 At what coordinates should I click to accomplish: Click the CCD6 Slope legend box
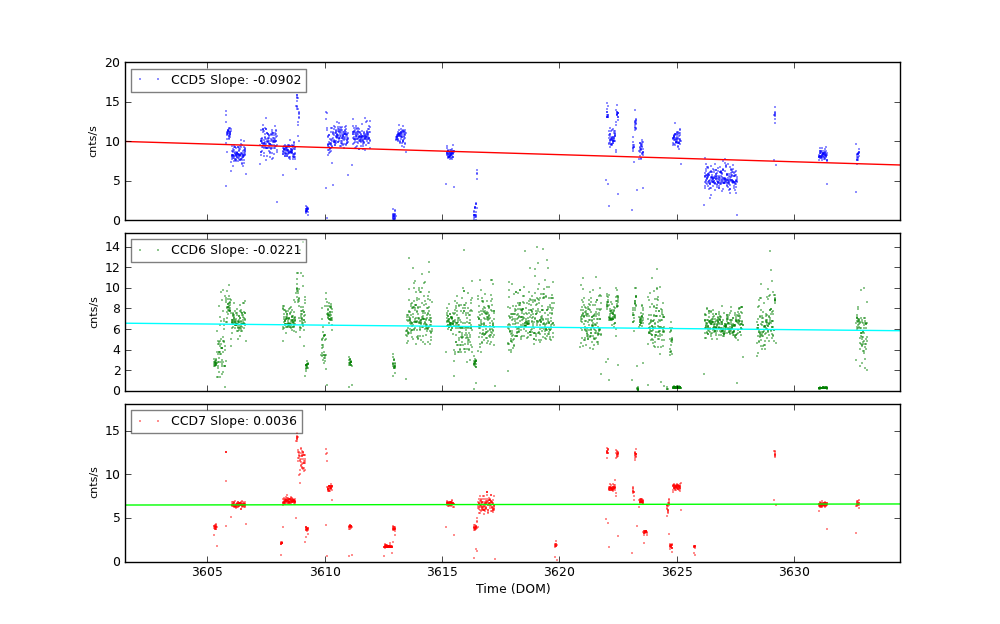click(x=218, y=250)
